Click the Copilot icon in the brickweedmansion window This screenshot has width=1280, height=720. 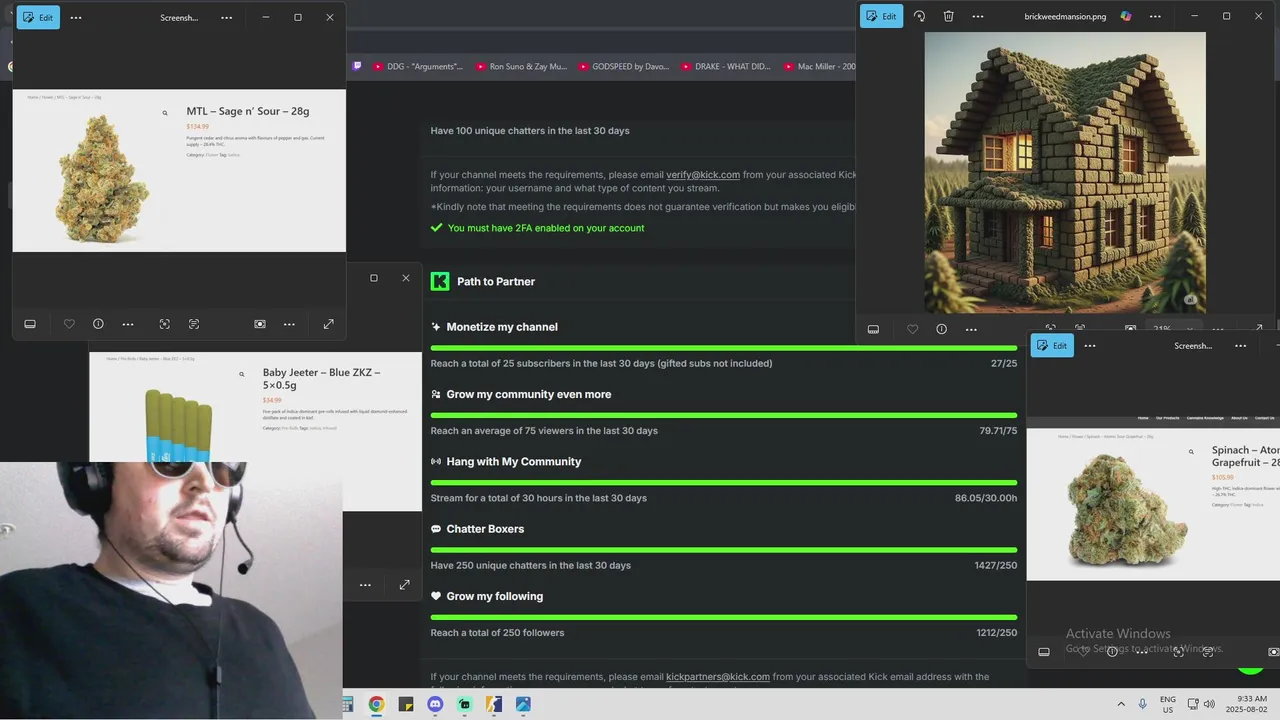[x=1126, y=16]
